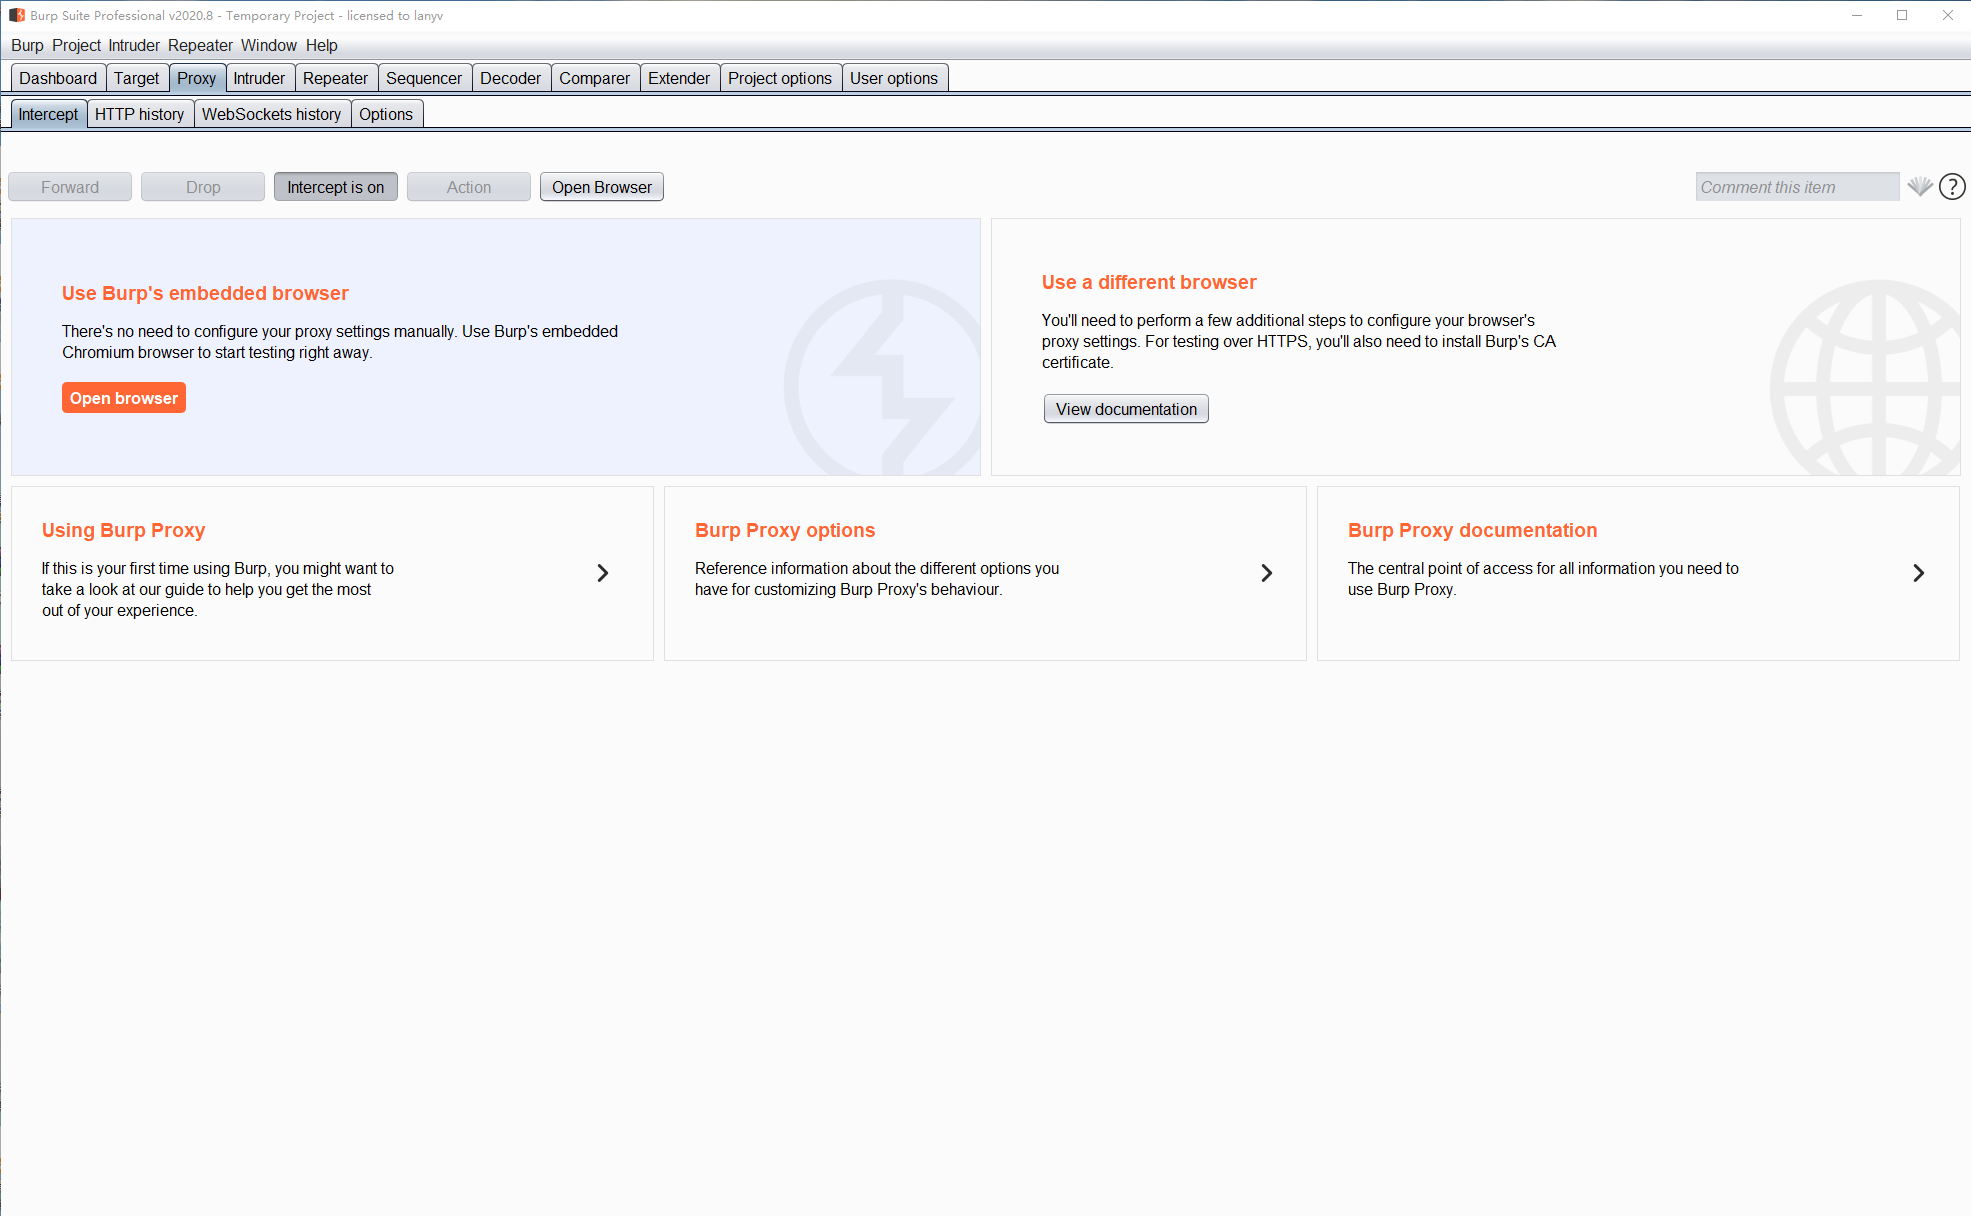Image resolution: width=1971 pixels, height=1216 pixels.
Task: Open the Extender tab
Action: point(679,78)
